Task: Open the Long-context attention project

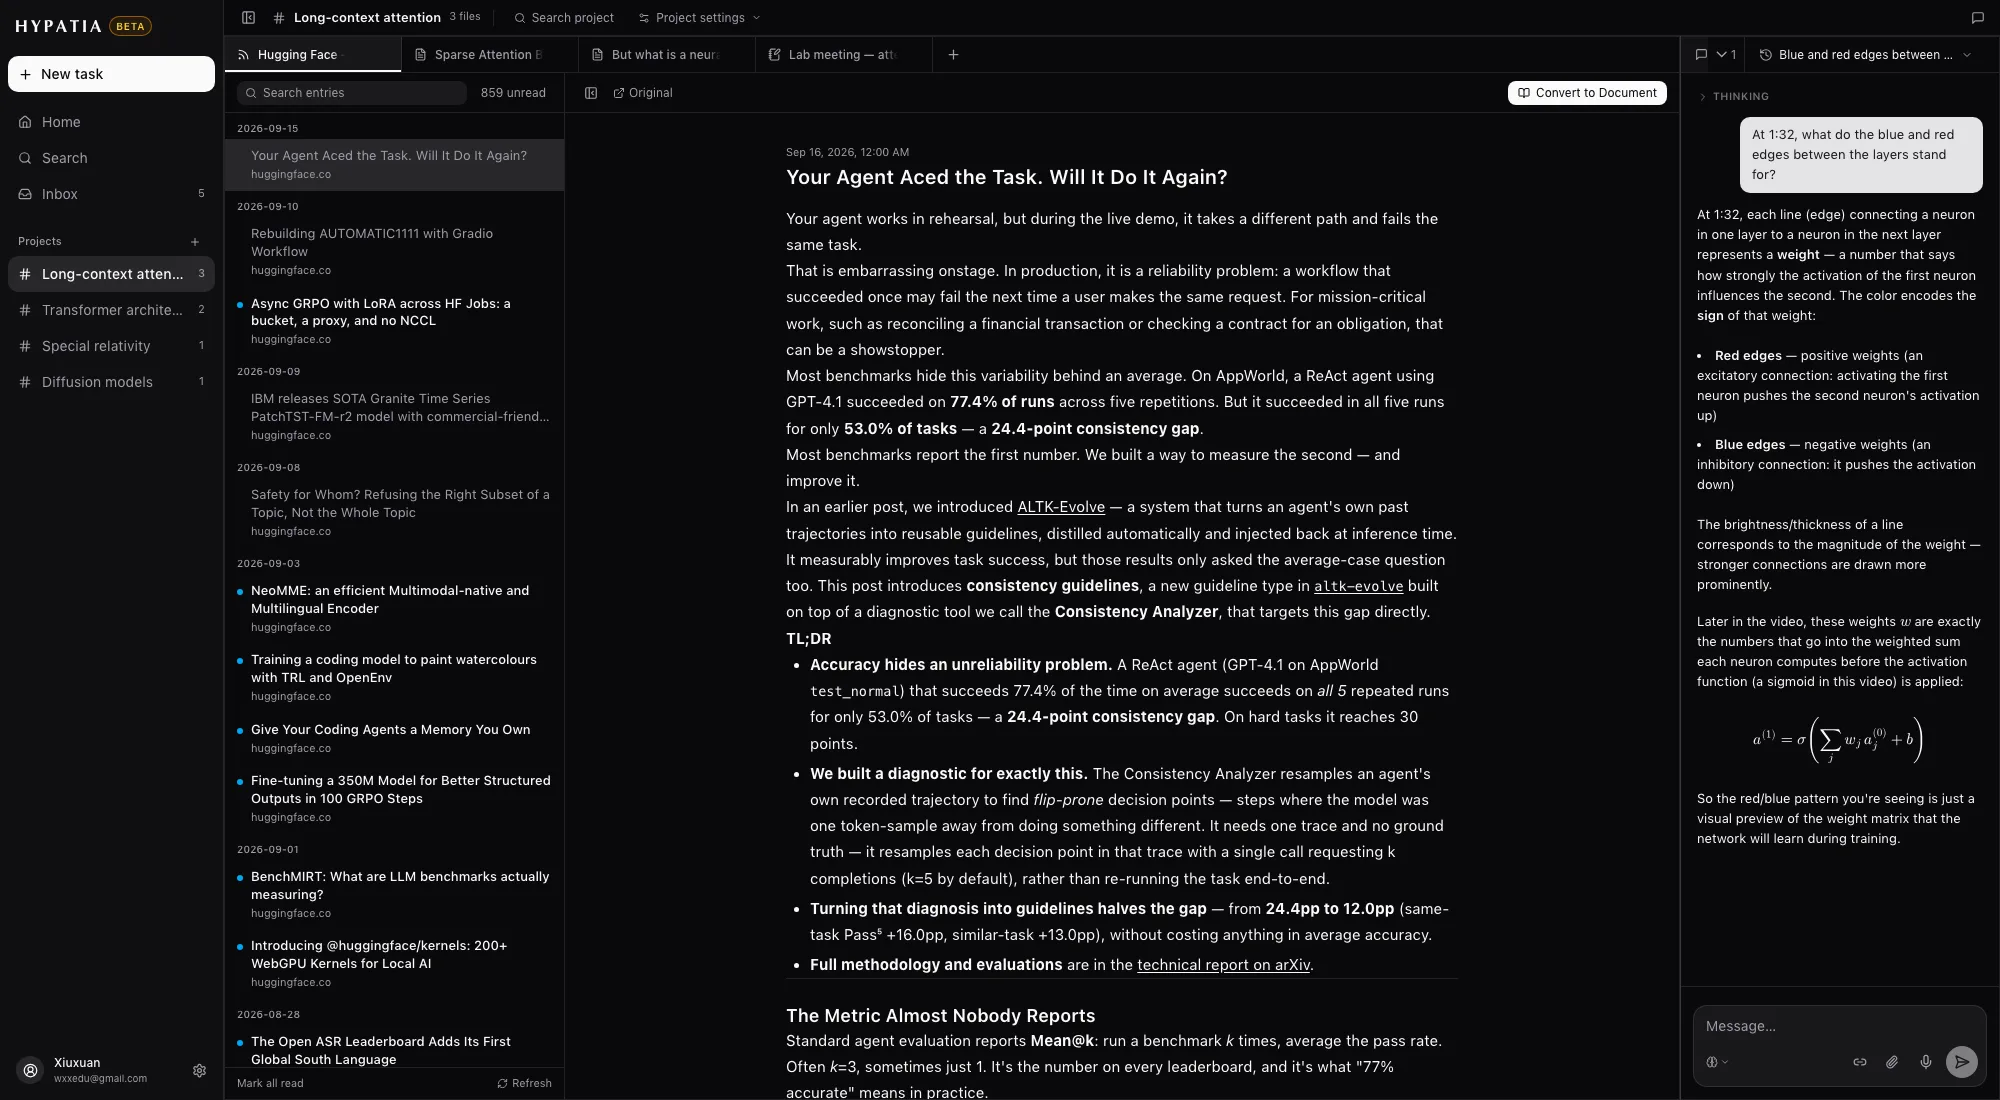Action: click(x=111, y=274)
